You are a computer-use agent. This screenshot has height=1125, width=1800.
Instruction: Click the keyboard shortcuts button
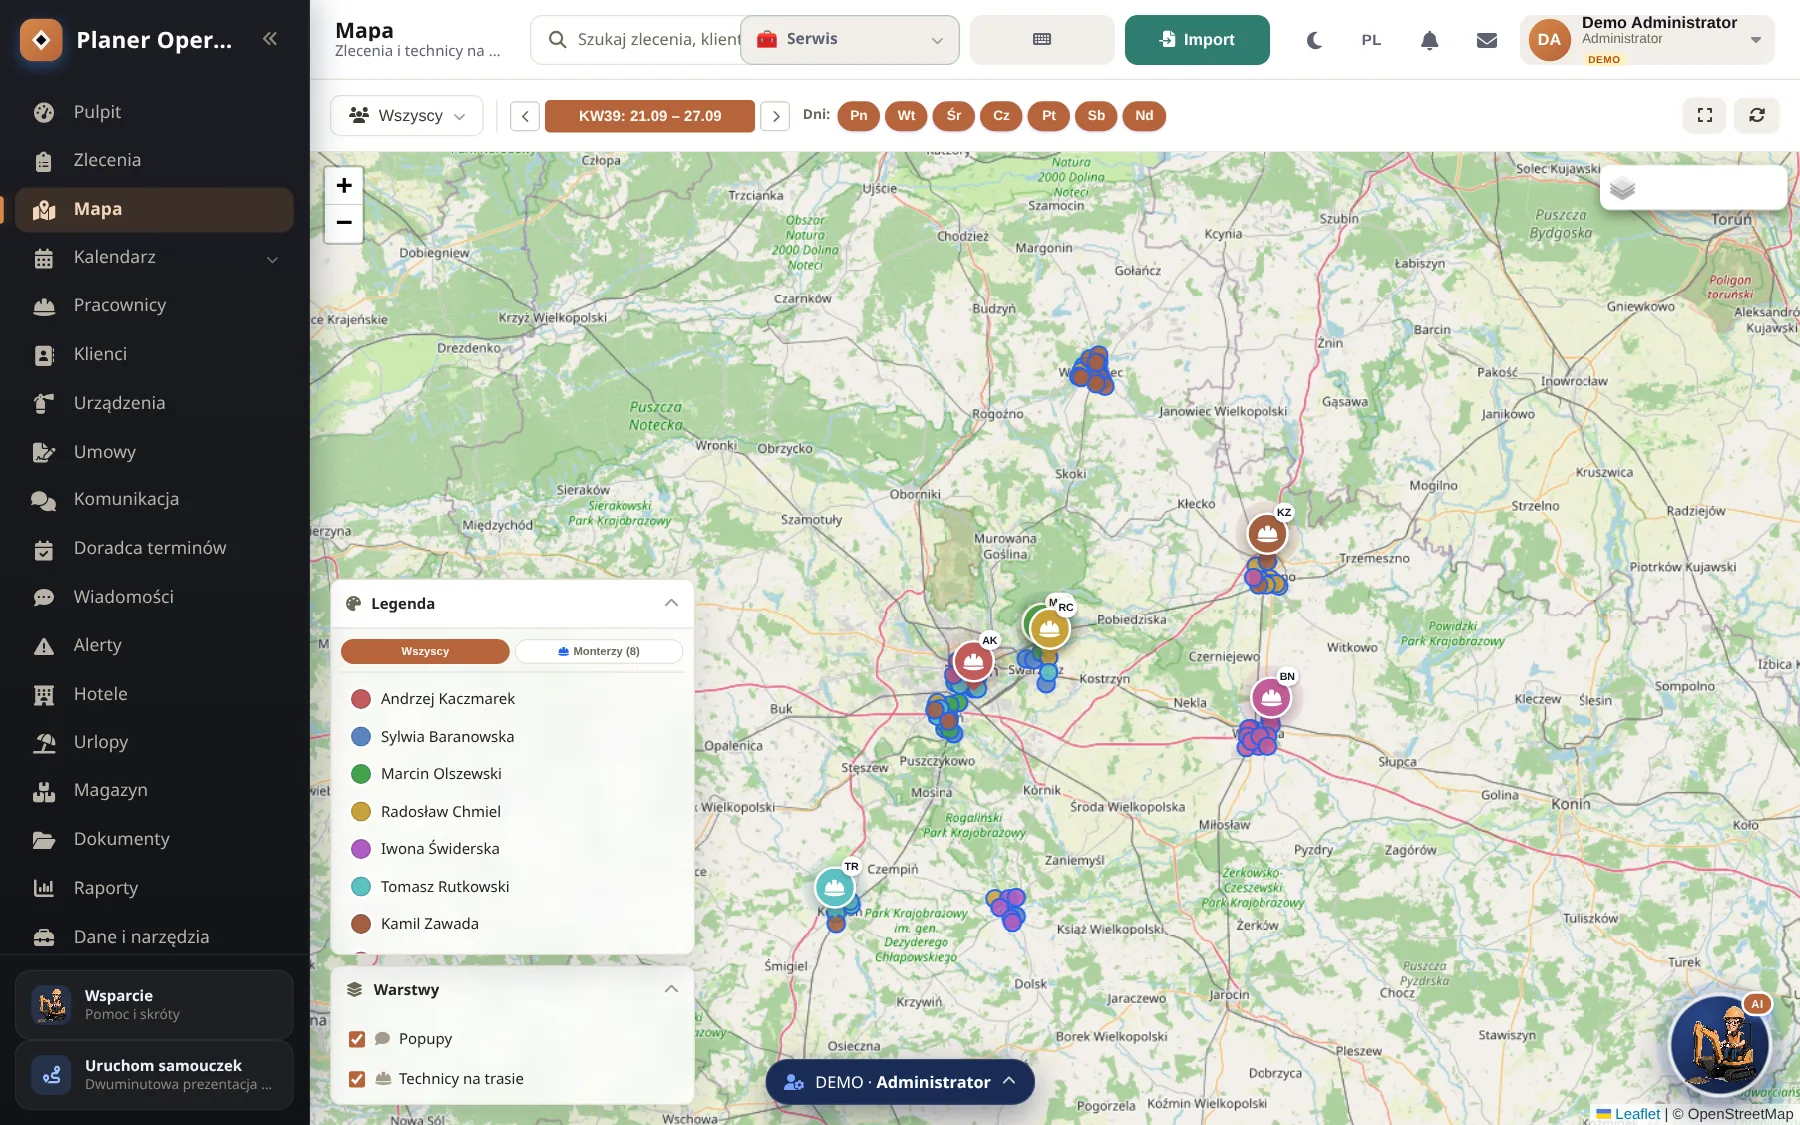pyautogui.click(x=1042, y=40)
